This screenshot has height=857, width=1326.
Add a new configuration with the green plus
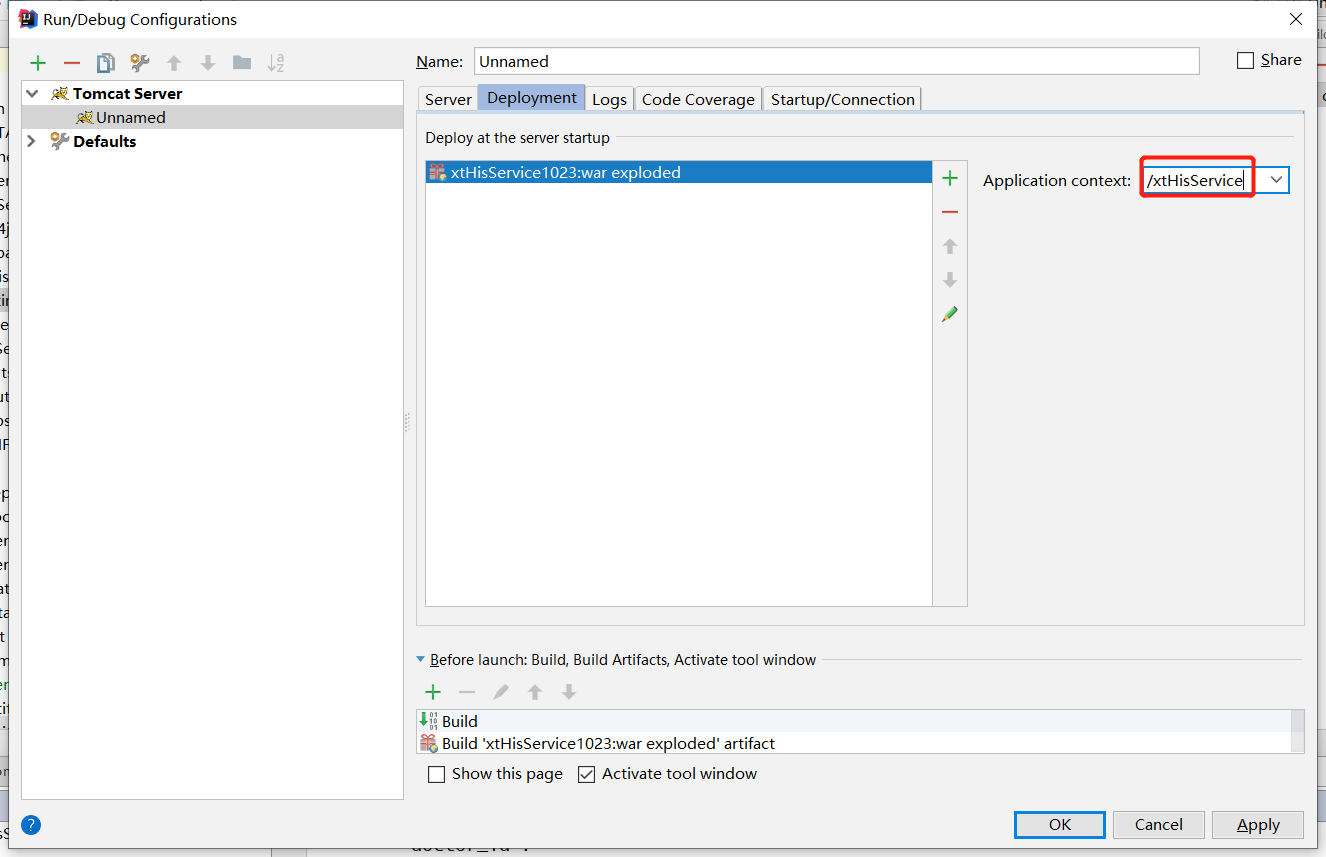point(38,63)
